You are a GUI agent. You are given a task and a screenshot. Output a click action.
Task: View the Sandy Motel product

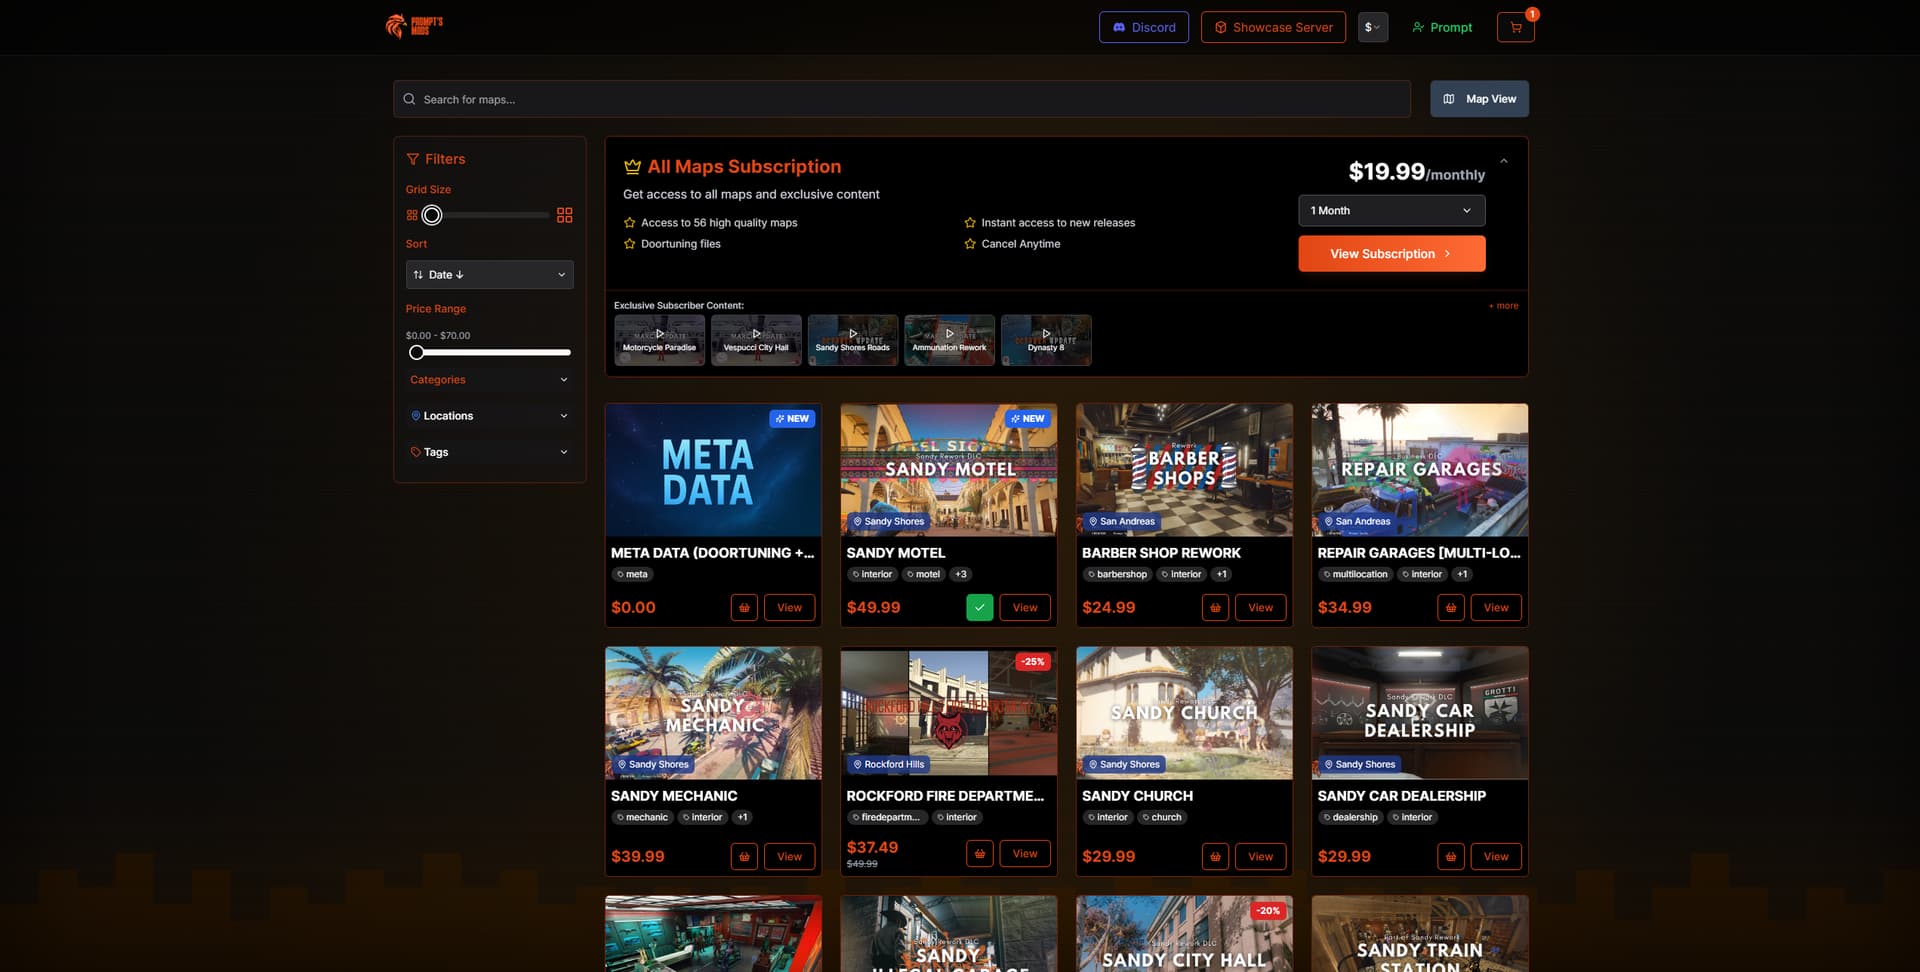click(x=1025, y=607)
